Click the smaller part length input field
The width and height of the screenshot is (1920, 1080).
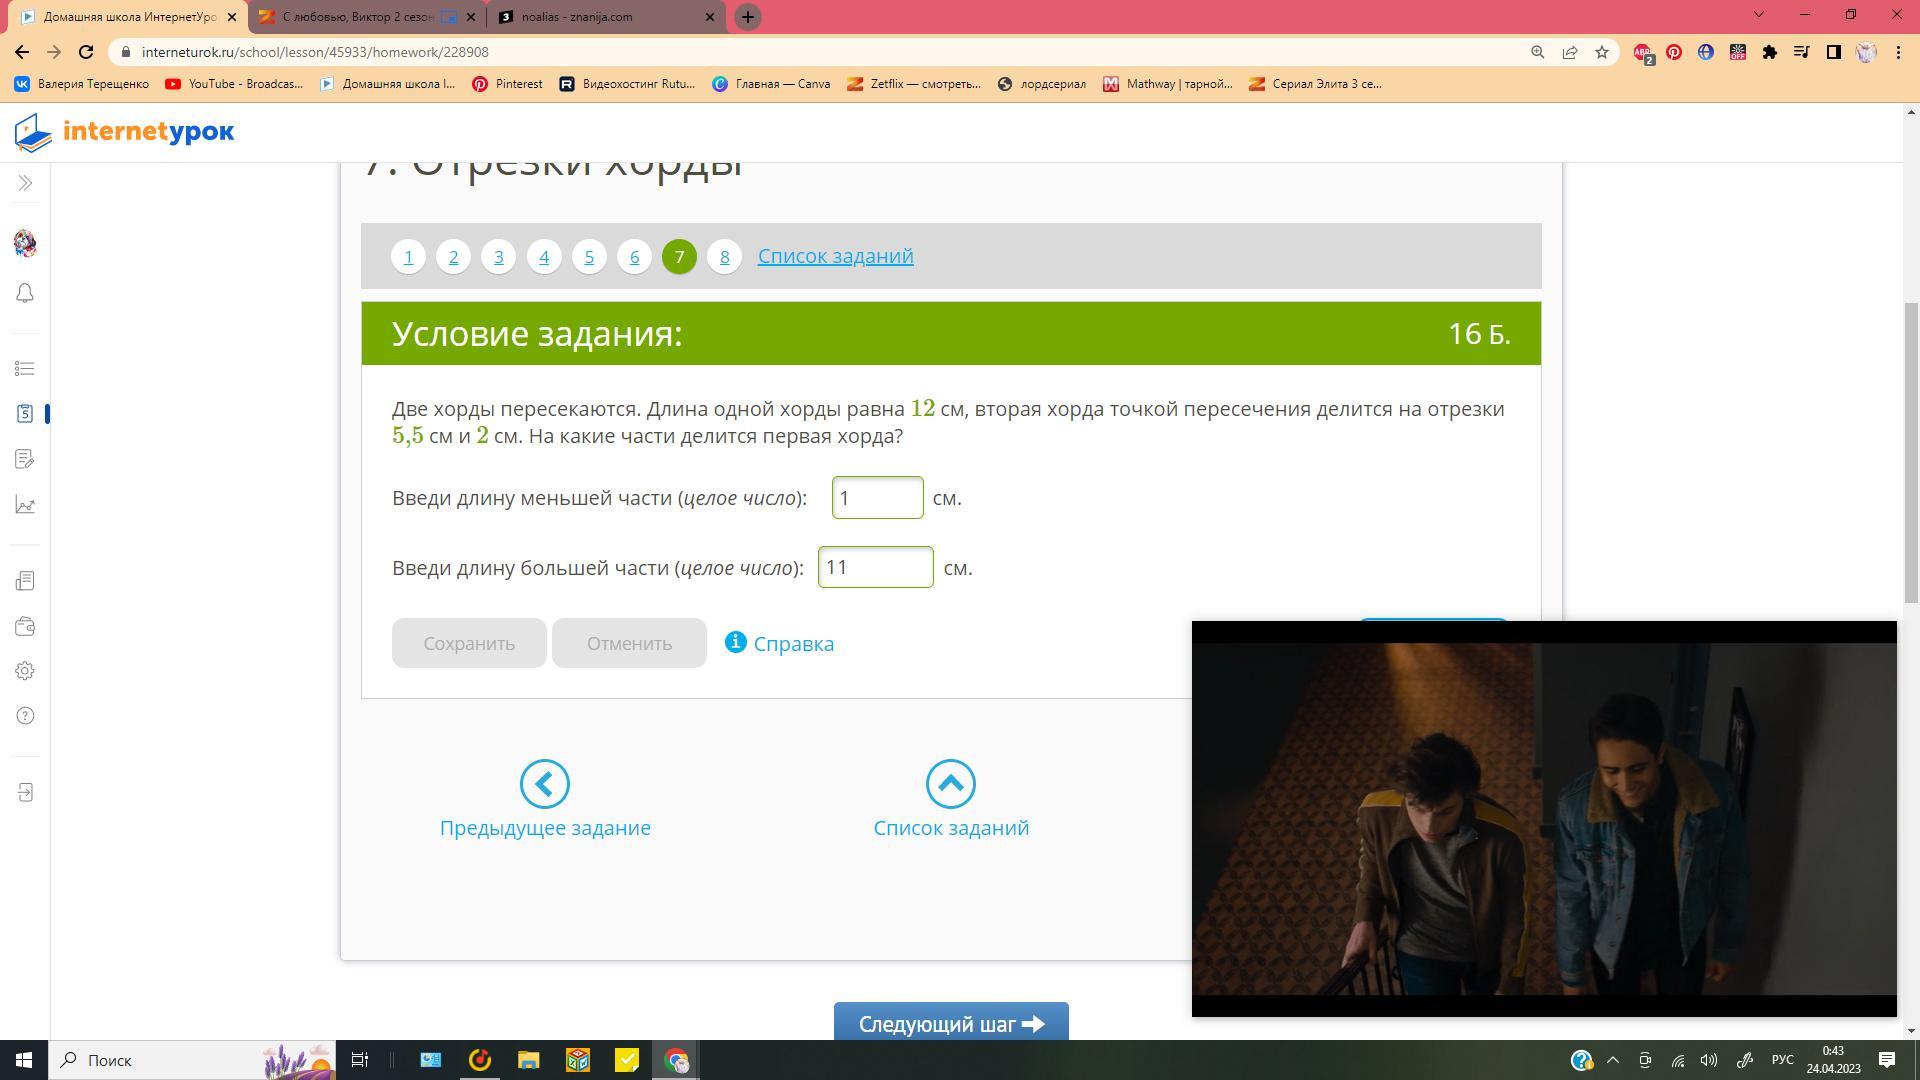click(x=877, y=498)
